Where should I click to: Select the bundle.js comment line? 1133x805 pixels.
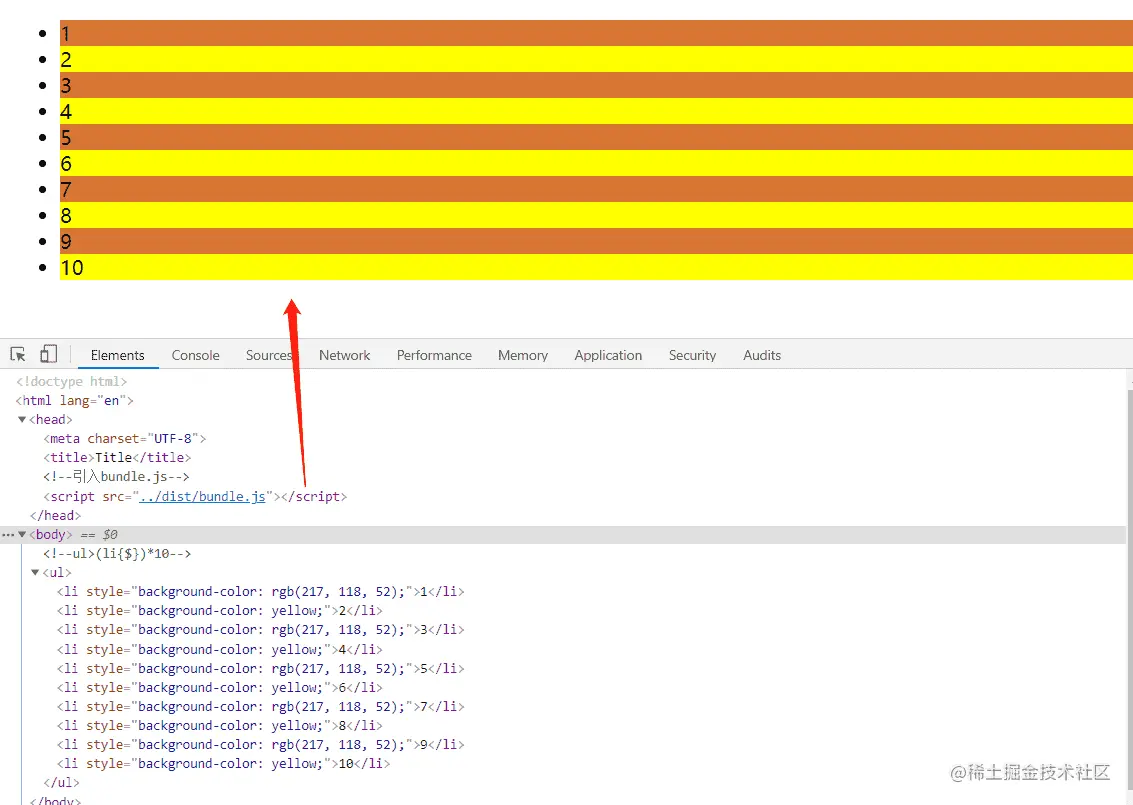[x=116, y=476]
